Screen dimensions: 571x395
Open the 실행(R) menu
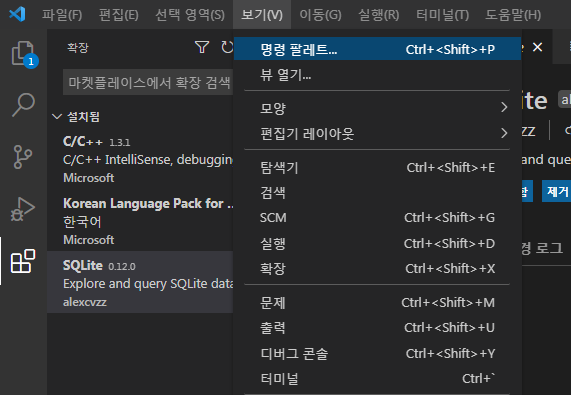[x=378, y=15]
